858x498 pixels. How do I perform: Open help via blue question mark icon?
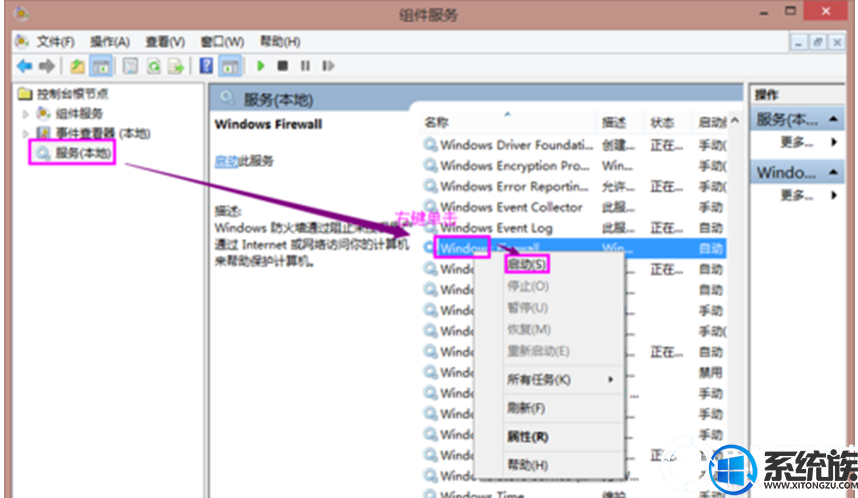(x=206, y=66)
